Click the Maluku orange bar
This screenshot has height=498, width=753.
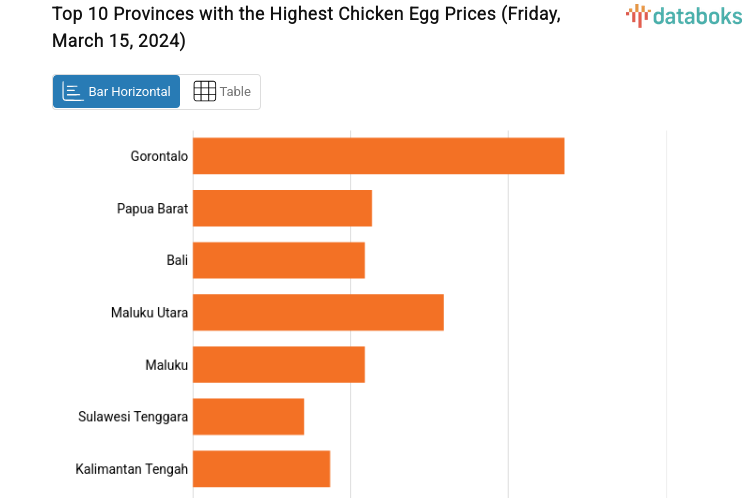[x=278, y=364]
